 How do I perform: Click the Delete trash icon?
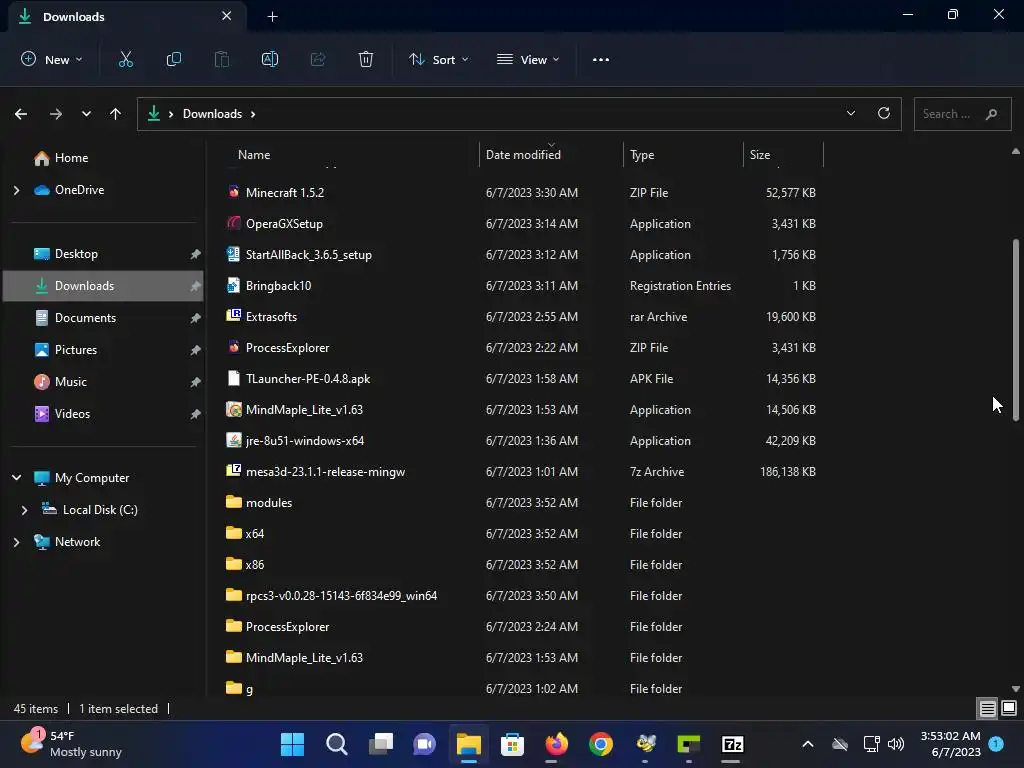(366, 59)
